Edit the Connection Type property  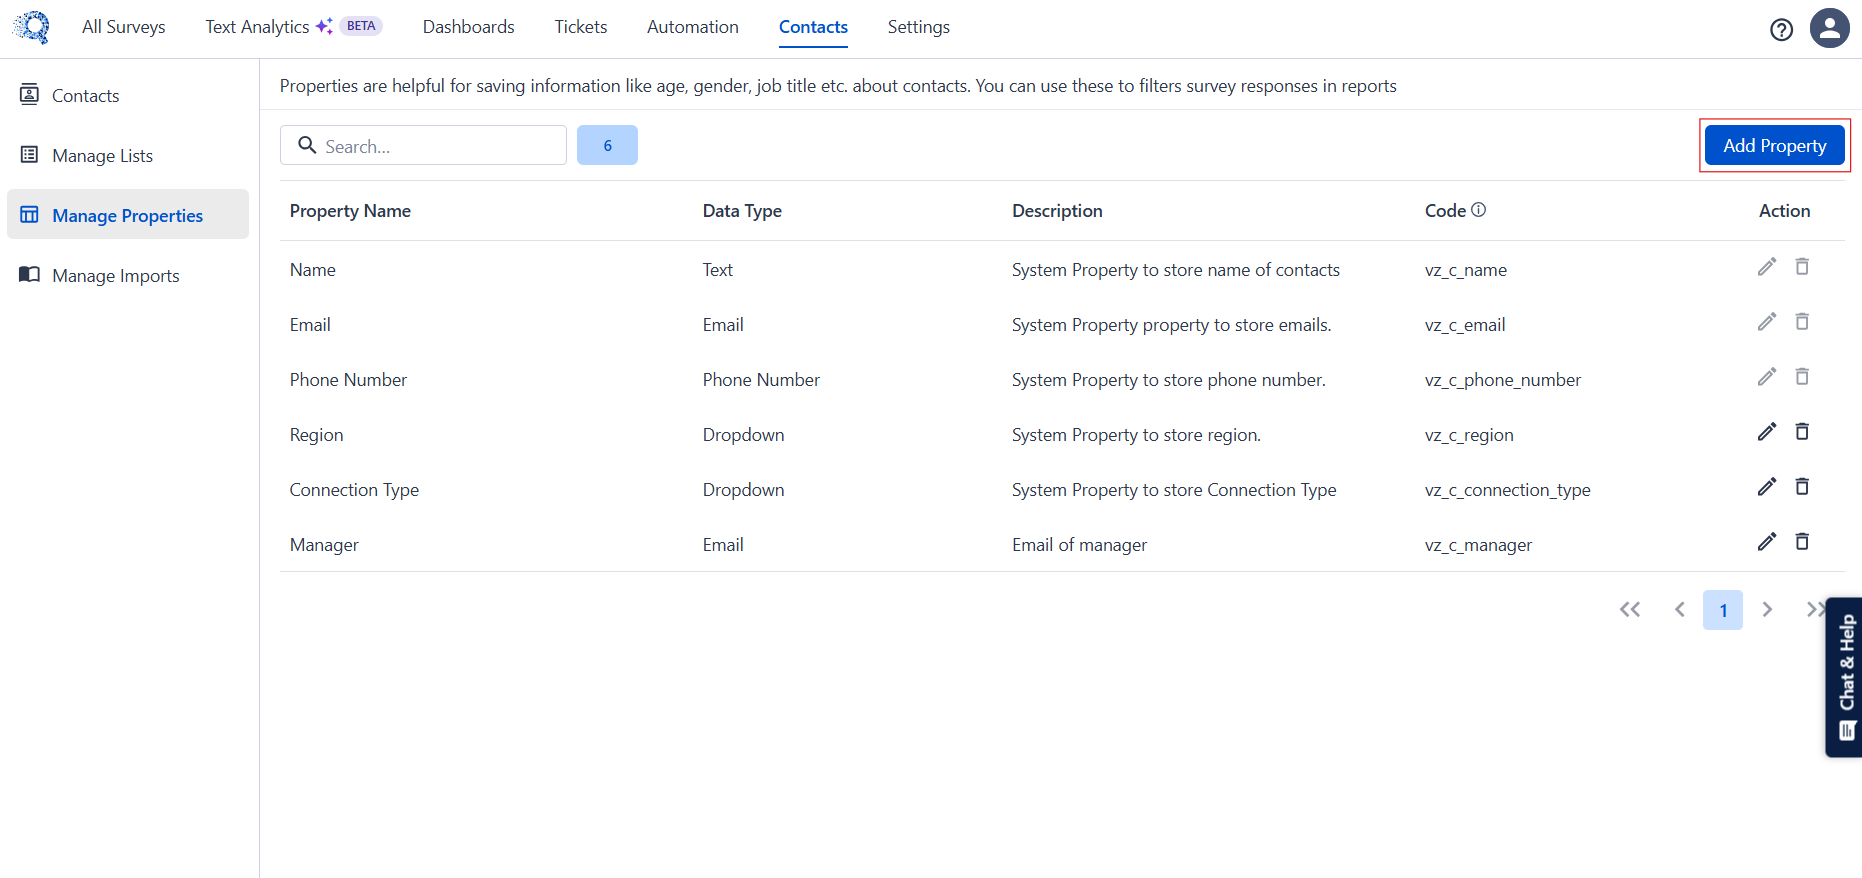pos(1767,487)
